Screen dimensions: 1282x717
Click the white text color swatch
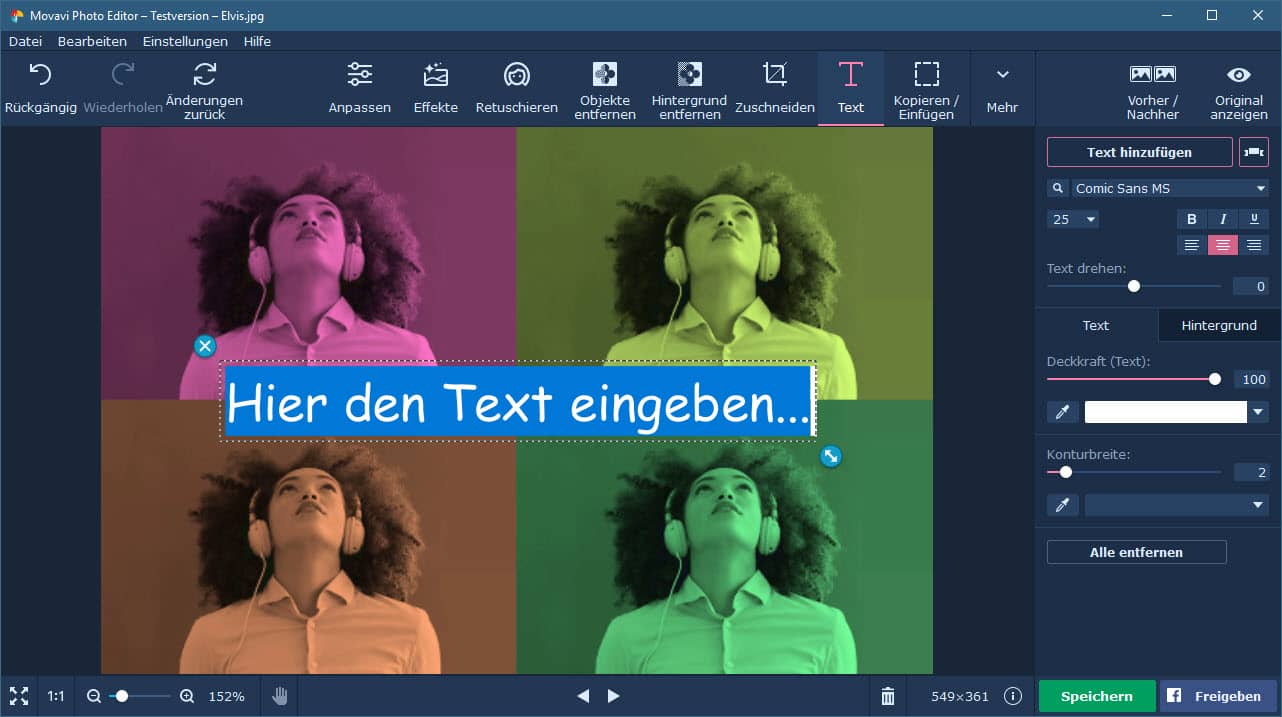point(1166,412)
